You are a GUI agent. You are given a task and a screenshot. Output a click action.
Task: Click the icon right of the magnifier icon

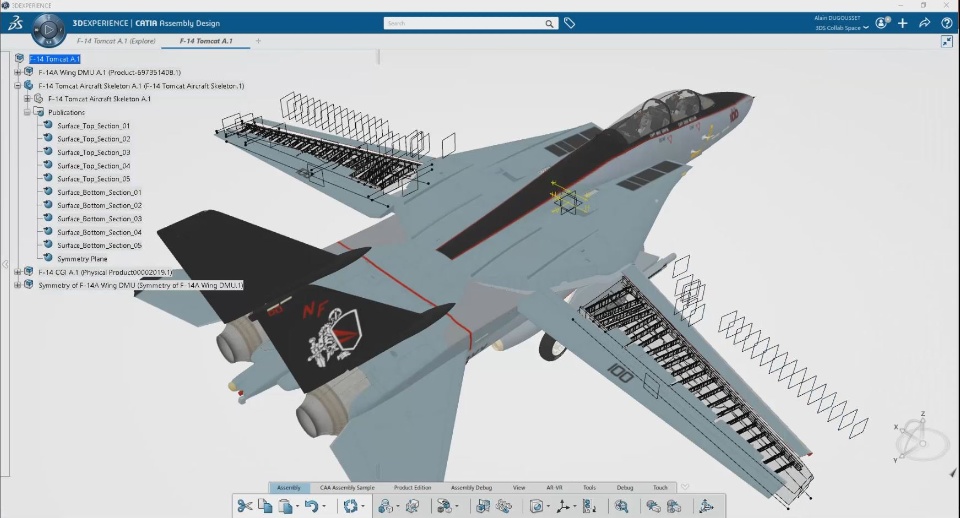point(653,506)
